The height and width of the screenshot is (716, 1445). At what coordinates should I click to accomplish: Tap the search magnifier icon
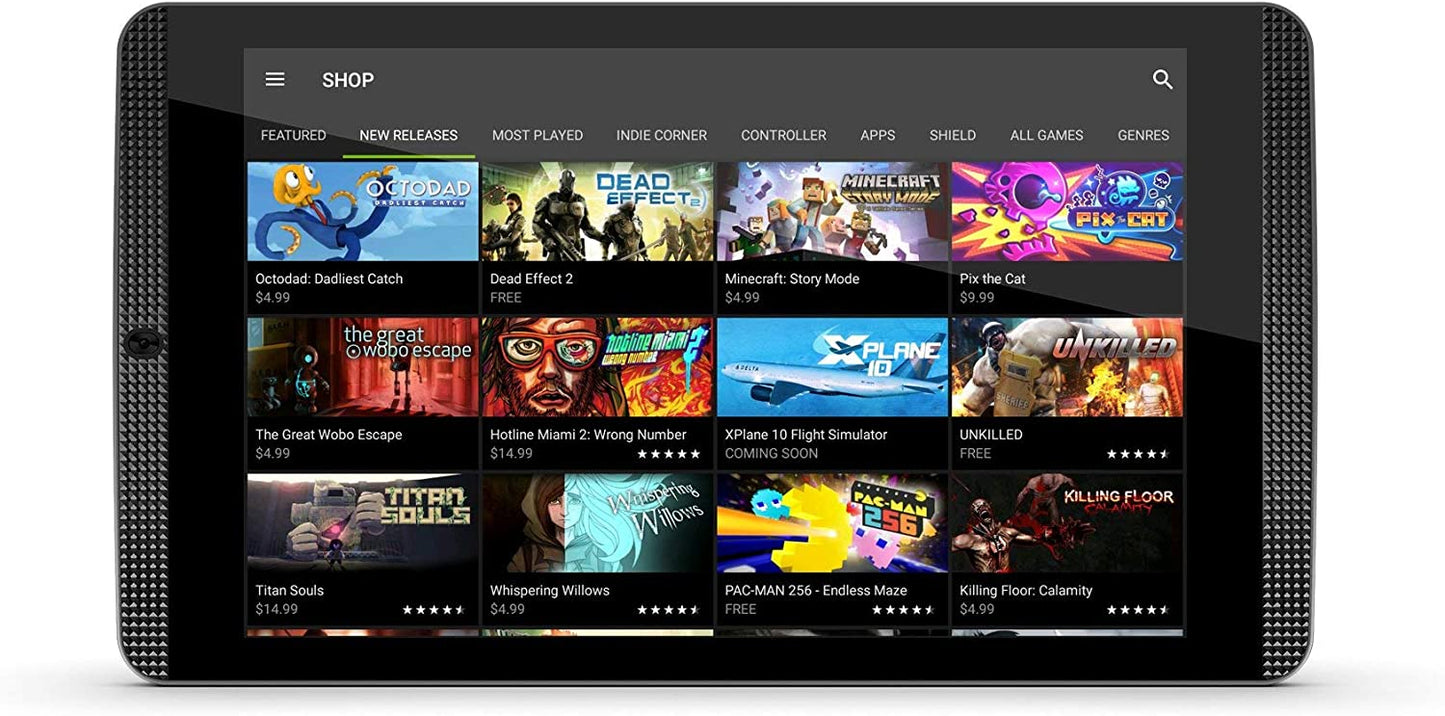pyautogui.click(x=1162, y=80)
